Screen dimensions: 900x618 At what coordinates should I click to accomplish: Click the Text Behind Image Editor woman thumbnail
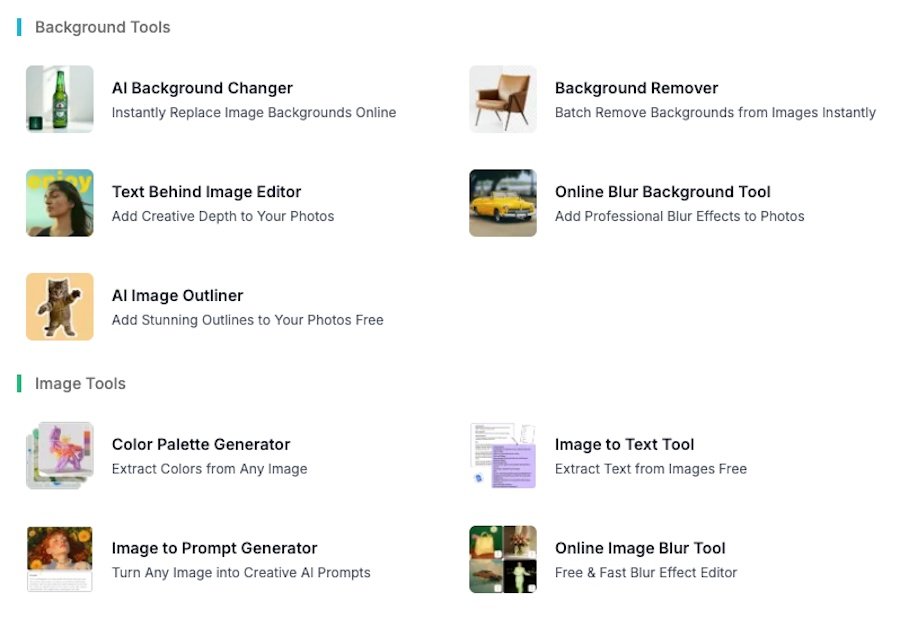pos(59,203)
